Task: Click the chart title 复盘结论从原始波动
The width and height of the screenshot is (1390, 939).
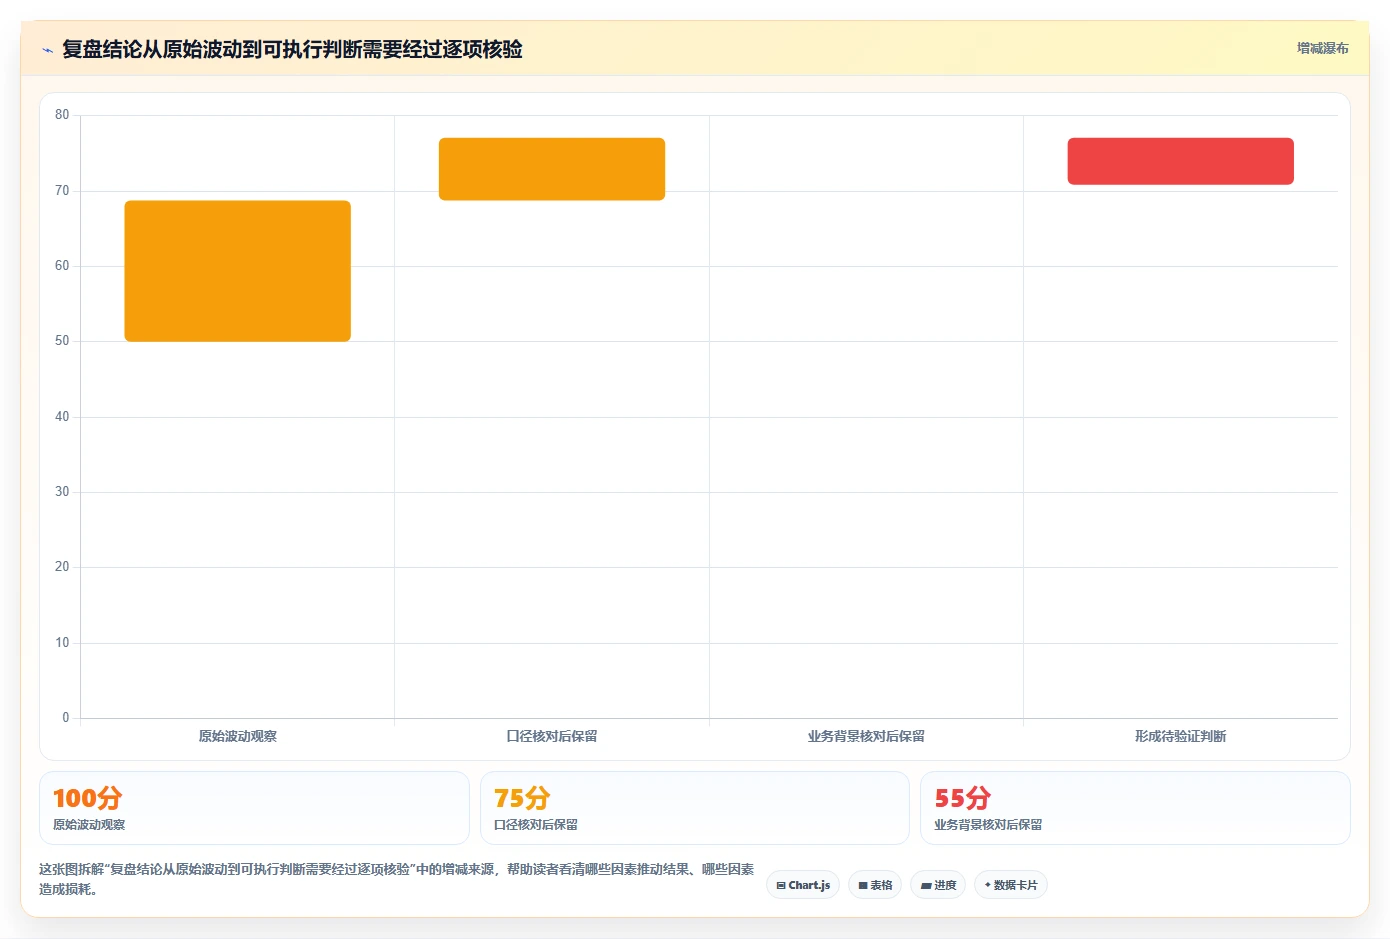Action: pyautogui.click(x=292, y=49)
